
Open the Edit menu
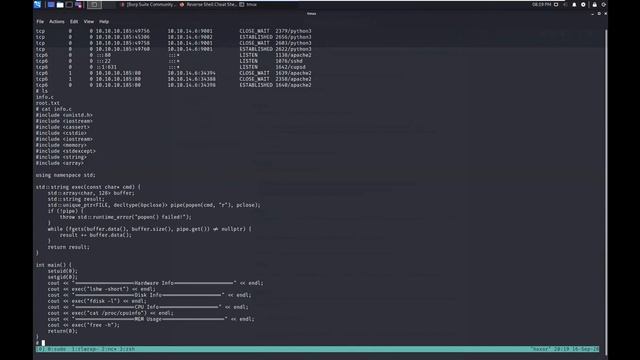pyautogui.click(x=74, y=22)
